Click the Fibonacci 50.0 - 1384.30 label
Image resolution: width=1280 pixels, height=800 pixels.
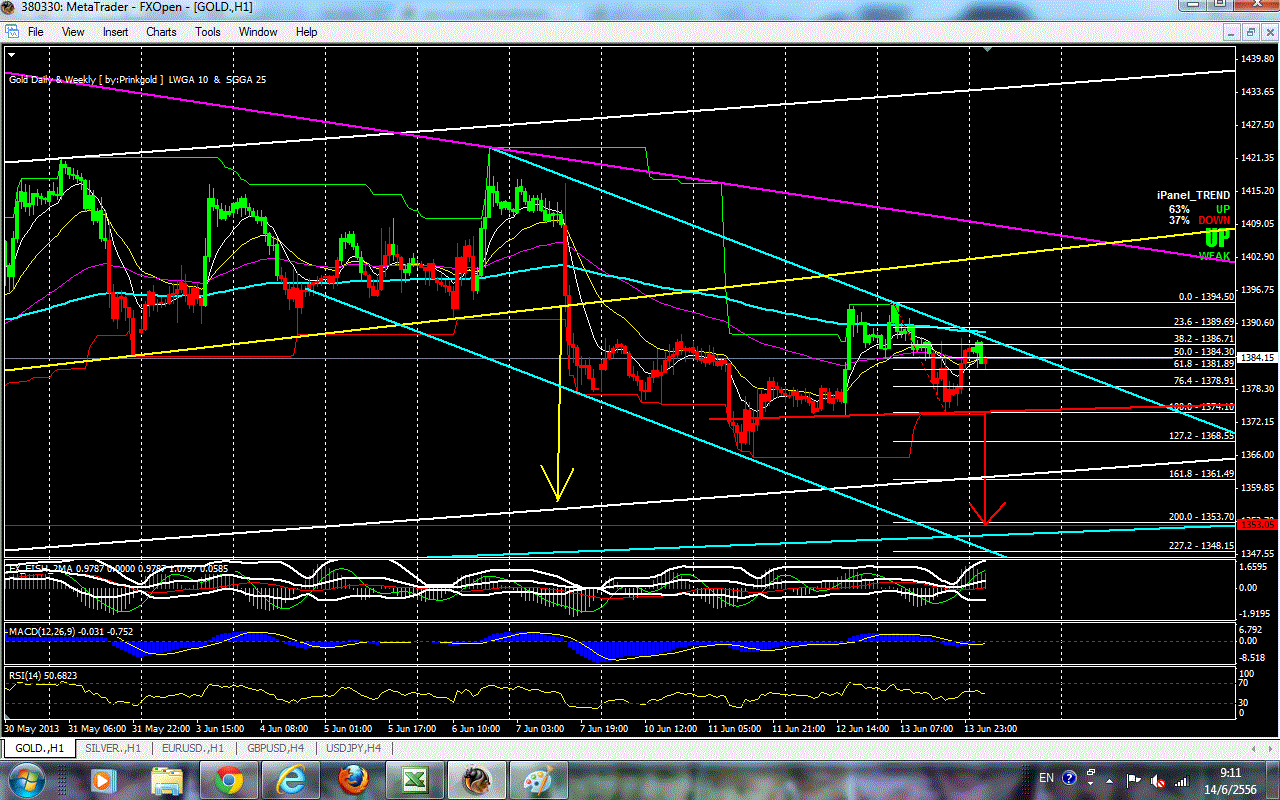point(1204,352)
